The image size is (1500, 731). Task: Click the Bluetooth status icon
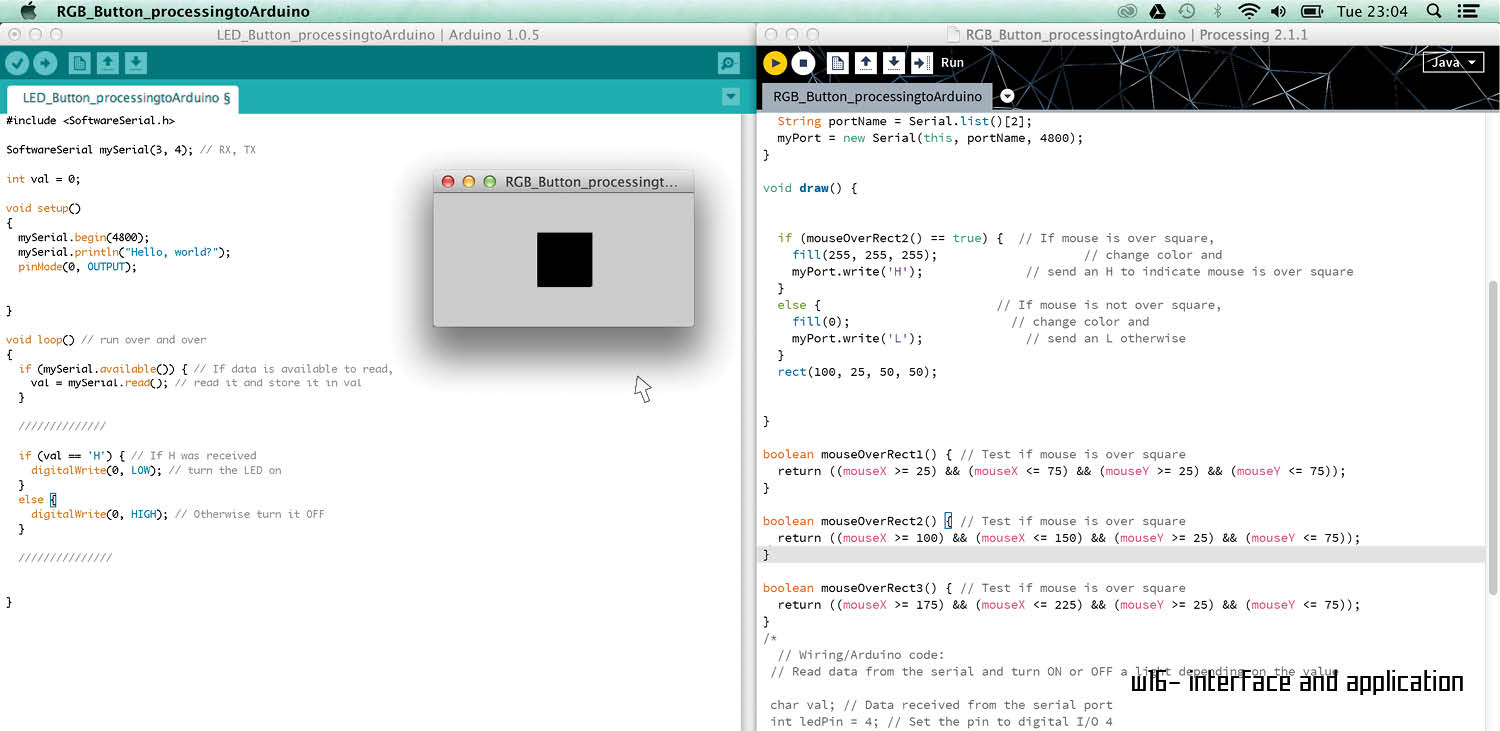point(1217,11)
